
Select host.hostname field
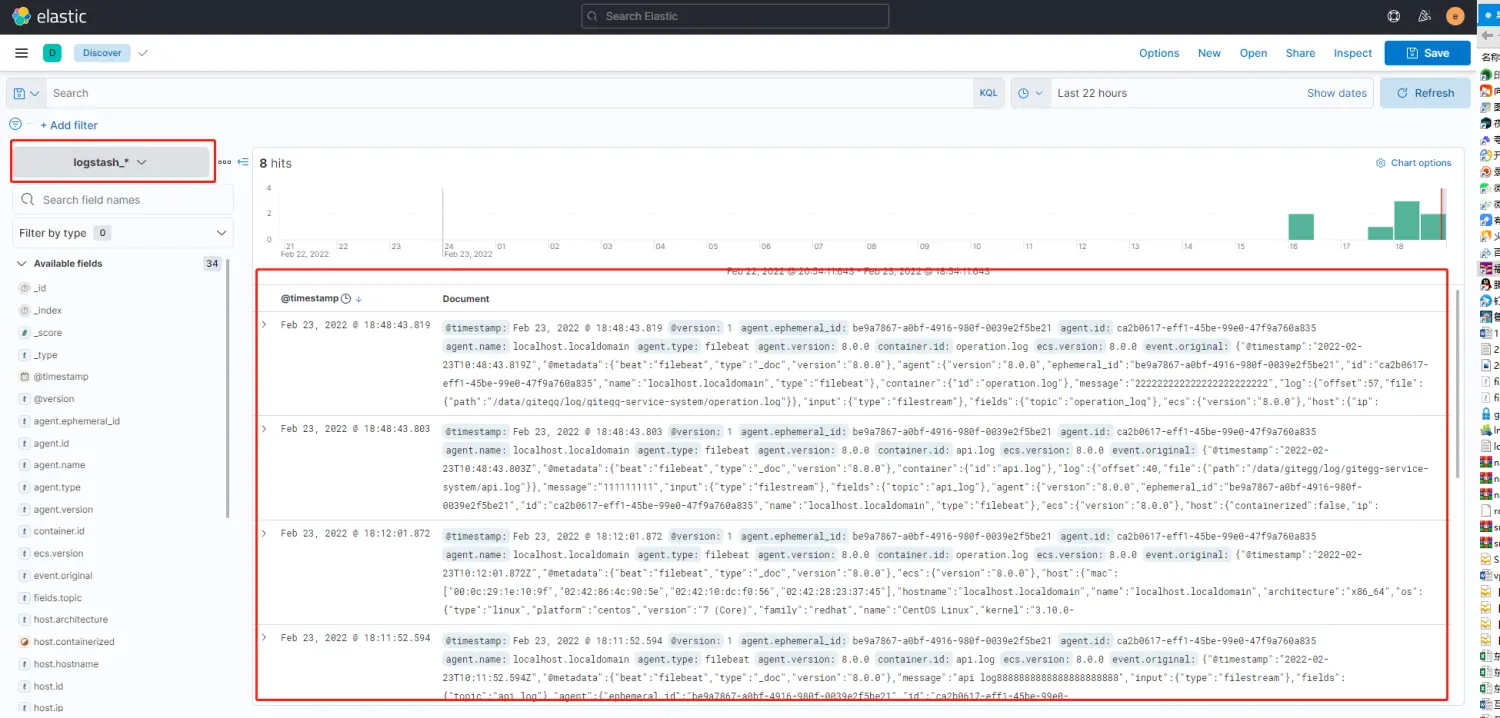pos(66,664)
